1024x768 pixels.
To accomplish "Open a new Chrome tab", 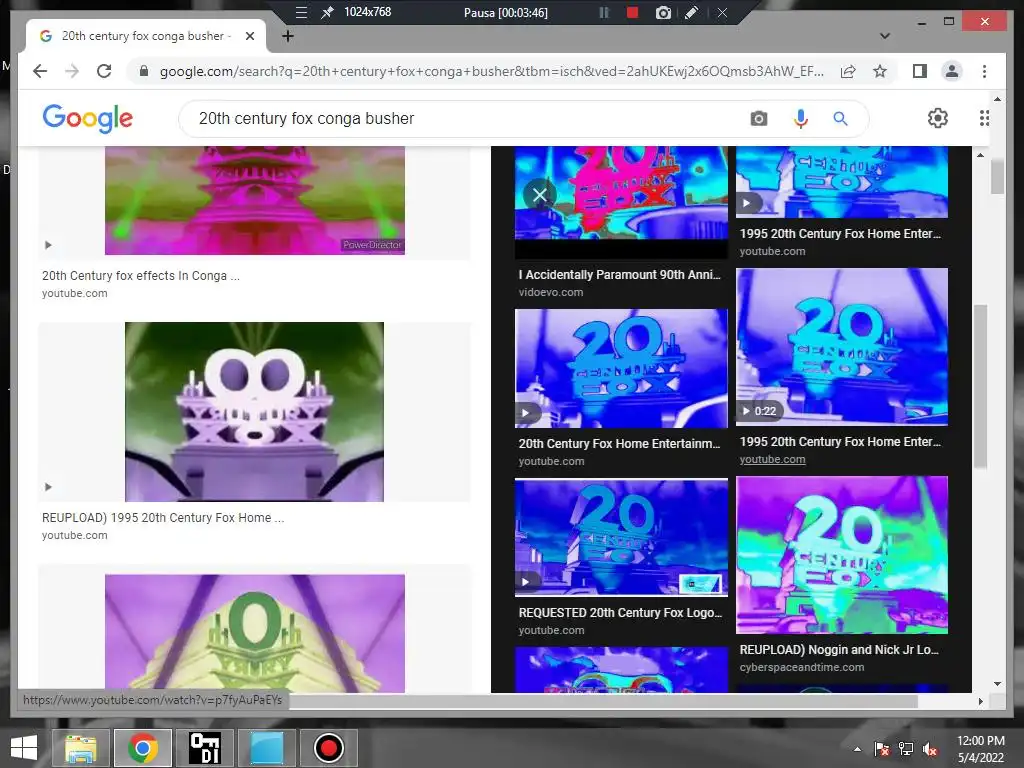I will click(x=287, y=36).
